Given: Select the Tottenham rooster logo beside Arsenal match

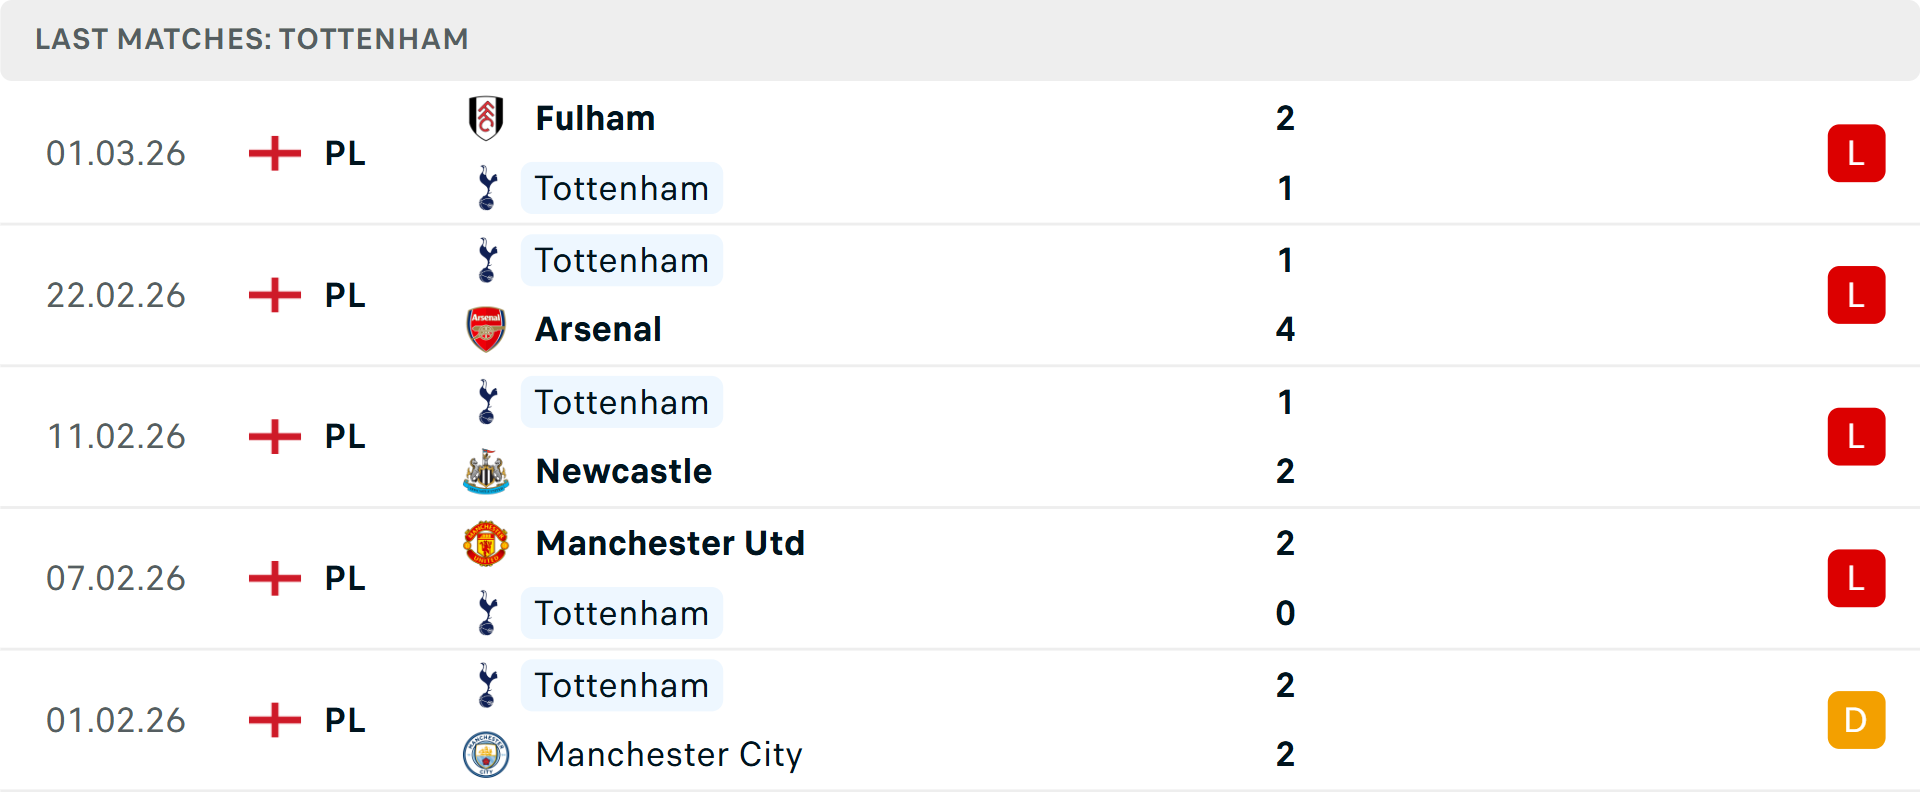Looking at the screenshot, I should coord(487,260).
